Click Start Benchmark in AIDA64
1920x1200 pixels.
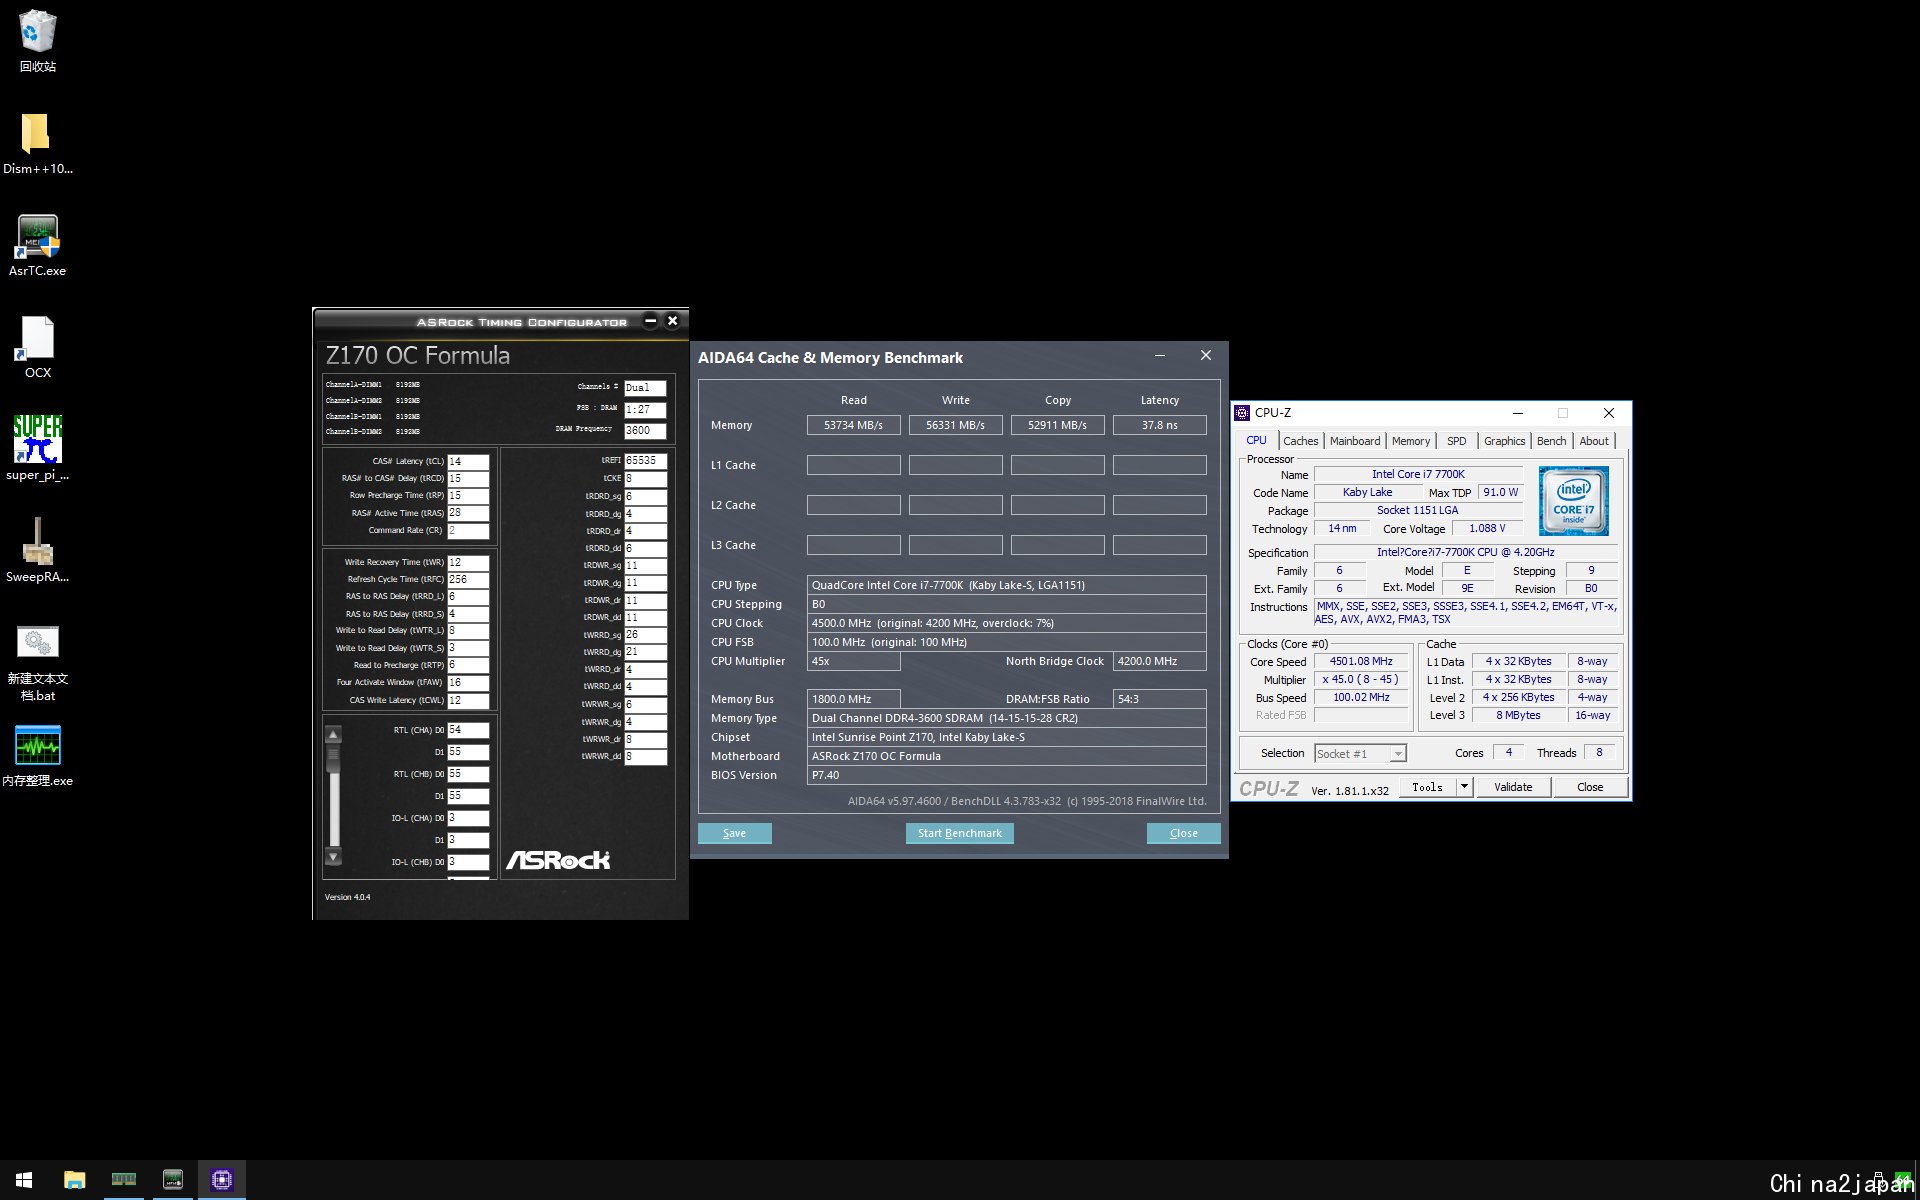point(959,833)
